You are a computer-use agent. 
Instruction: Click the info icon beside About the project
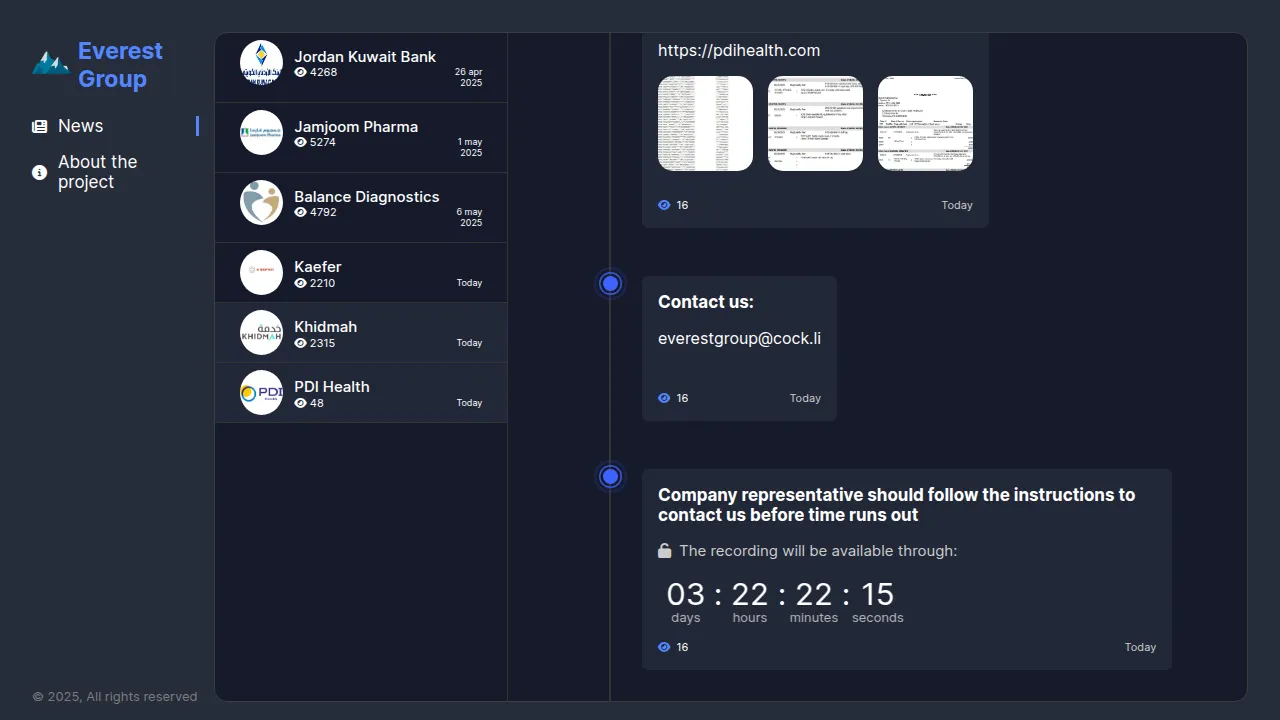pyautogui.click(x=40, y=173)
